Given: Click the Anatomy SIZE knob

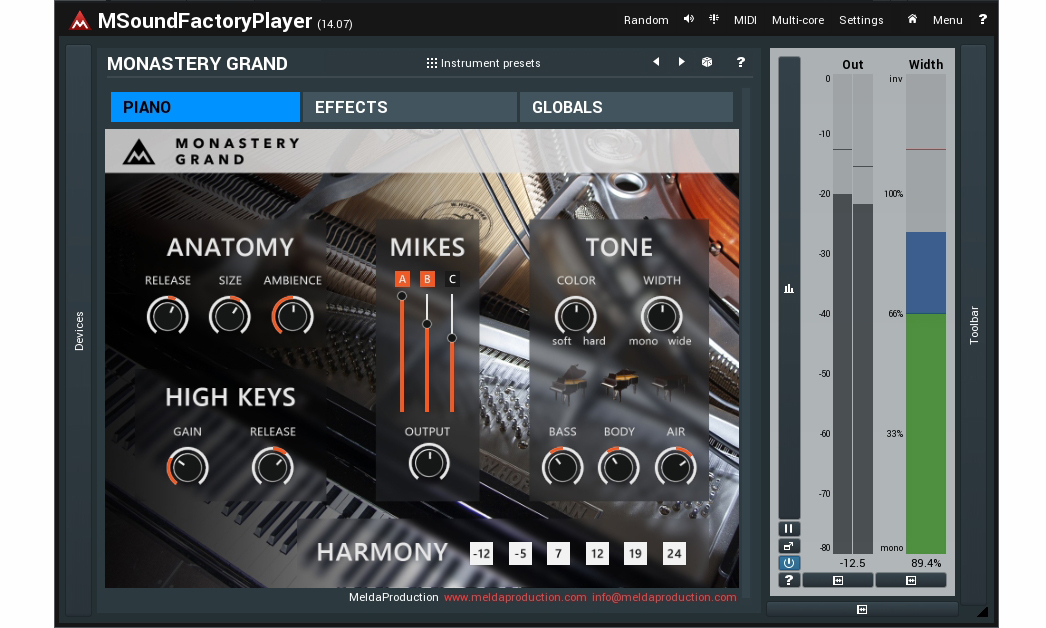Looking at the screenshot, I should [x=229, y=315].
